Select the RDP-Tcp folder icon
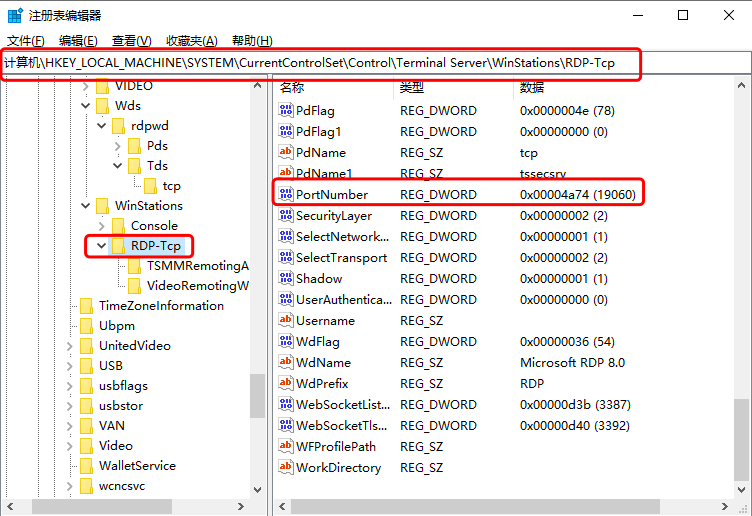Image resolution: width=752 pixels, height=516 pixels. pyautogui.click(x=119, y=246)
